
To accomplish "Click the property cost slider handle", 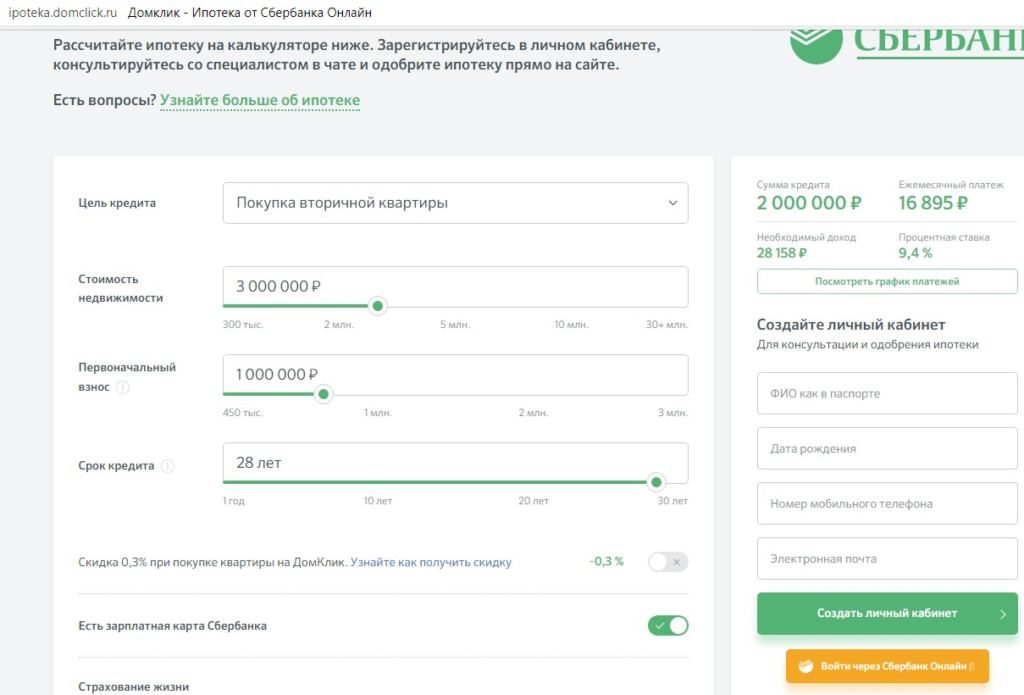I will point(377,306).
